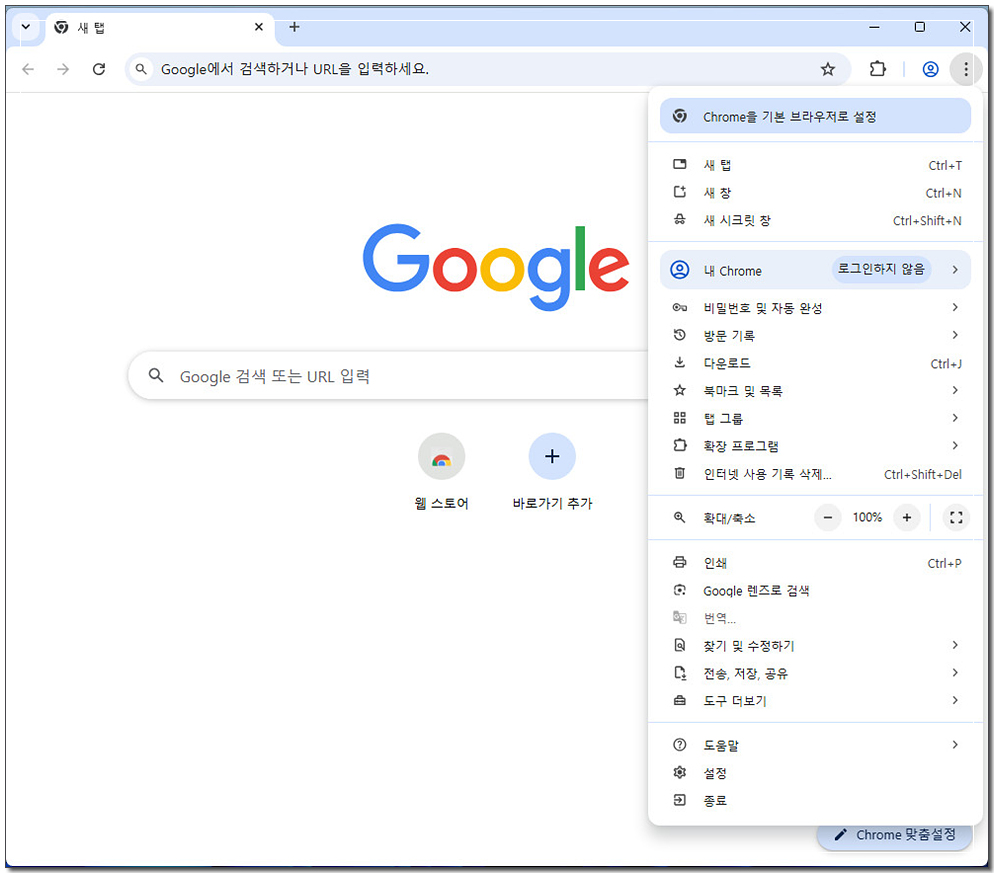
Task: Click the grid icon beside 탭 그룹
Action: (x=680, y=418)
